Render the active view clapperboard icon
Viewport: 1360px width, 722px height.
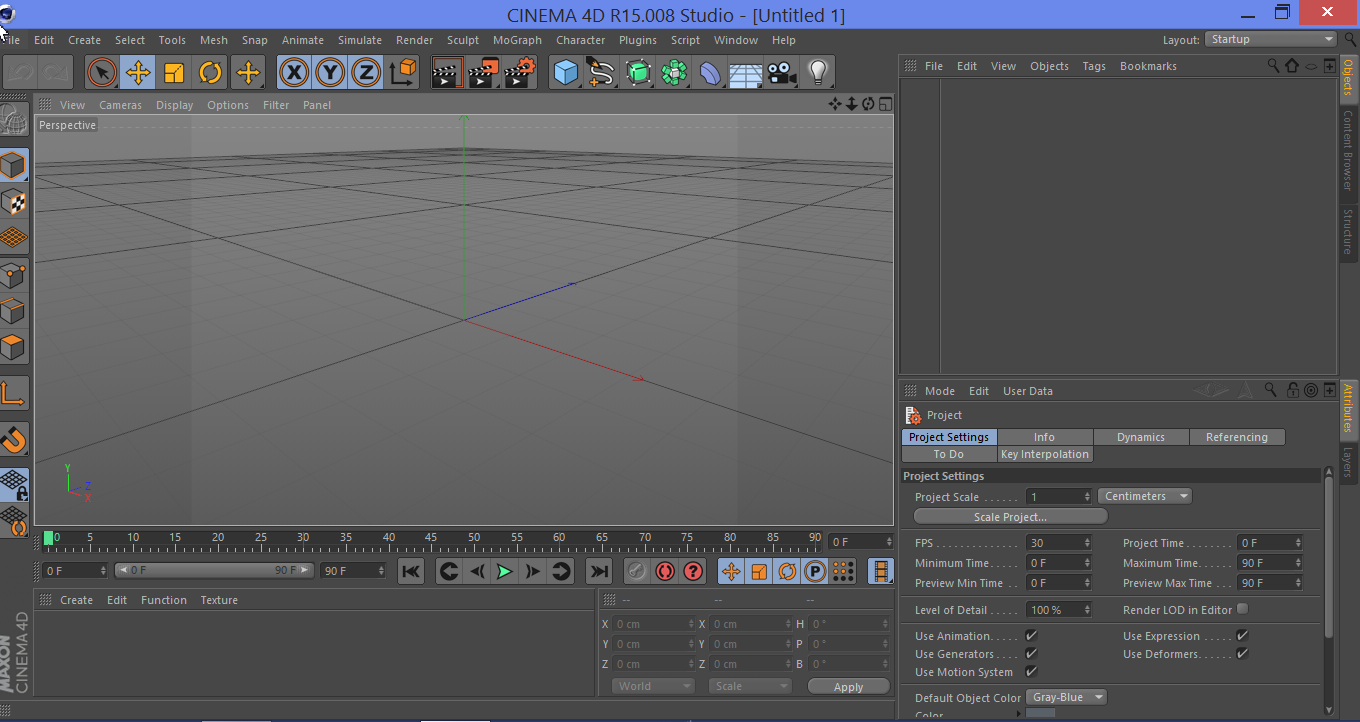pos(447,72)
